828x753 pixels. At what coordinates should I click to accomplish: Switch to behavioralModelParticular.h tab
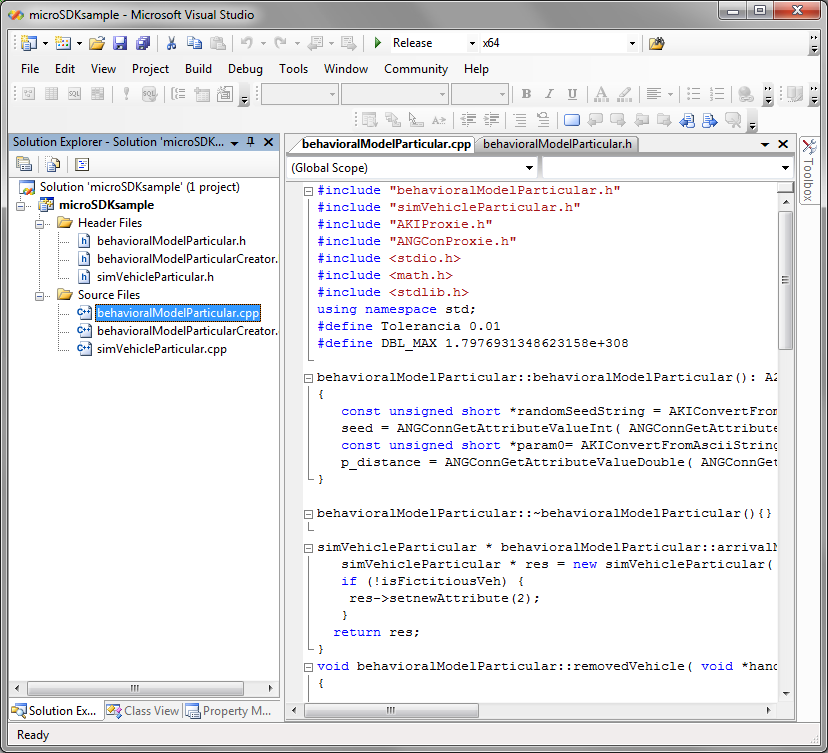[x=556, y=144]
